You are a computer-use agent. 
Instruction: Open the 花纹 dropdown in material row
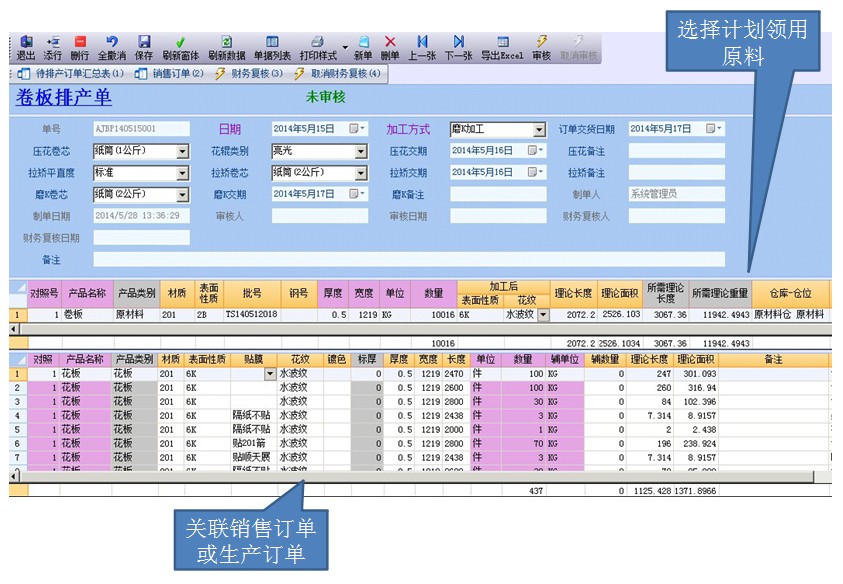click(544, 315)
